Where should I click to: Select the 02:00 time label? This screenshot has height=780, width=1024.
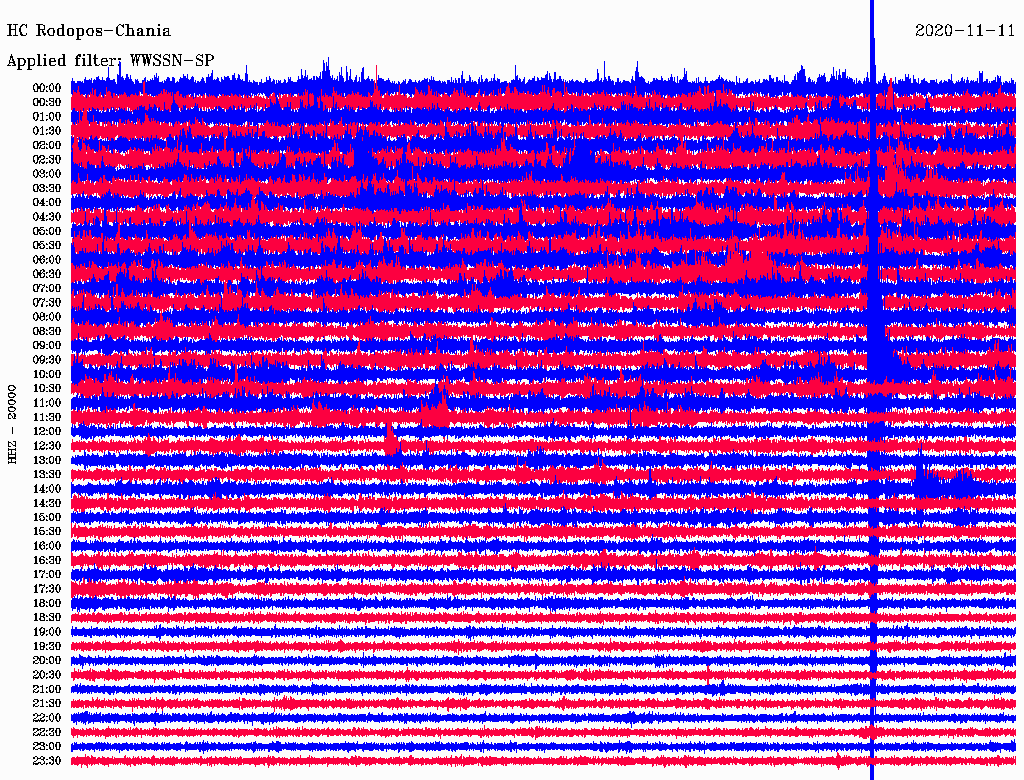pos(47,146)
